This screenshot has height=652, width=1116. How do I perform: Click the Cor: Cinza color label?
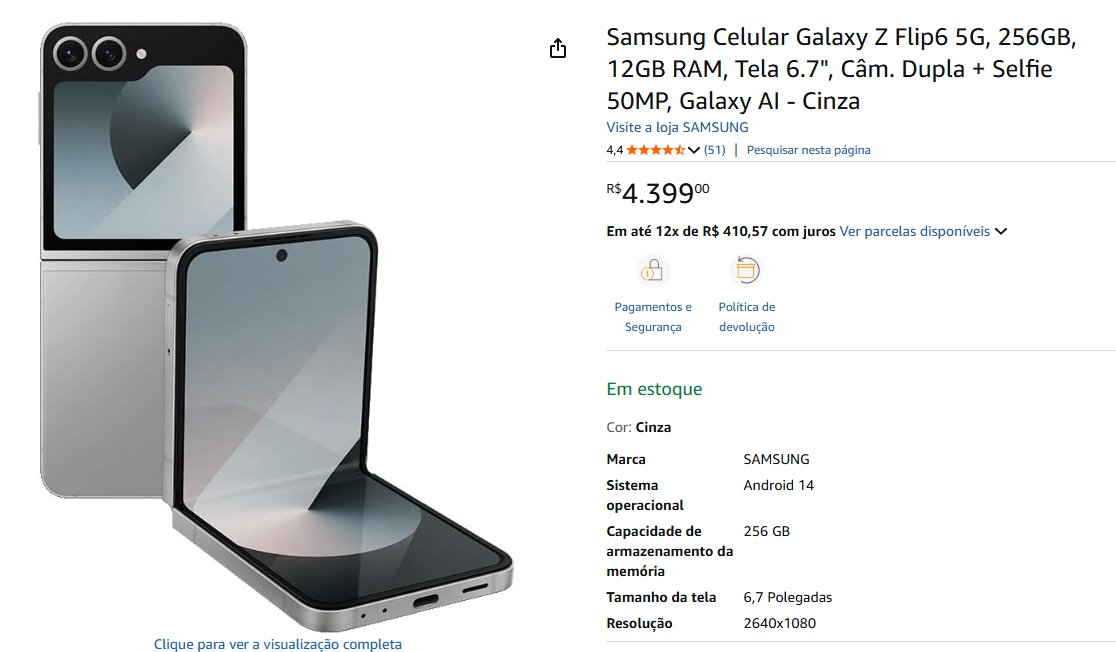coord(638,427)
